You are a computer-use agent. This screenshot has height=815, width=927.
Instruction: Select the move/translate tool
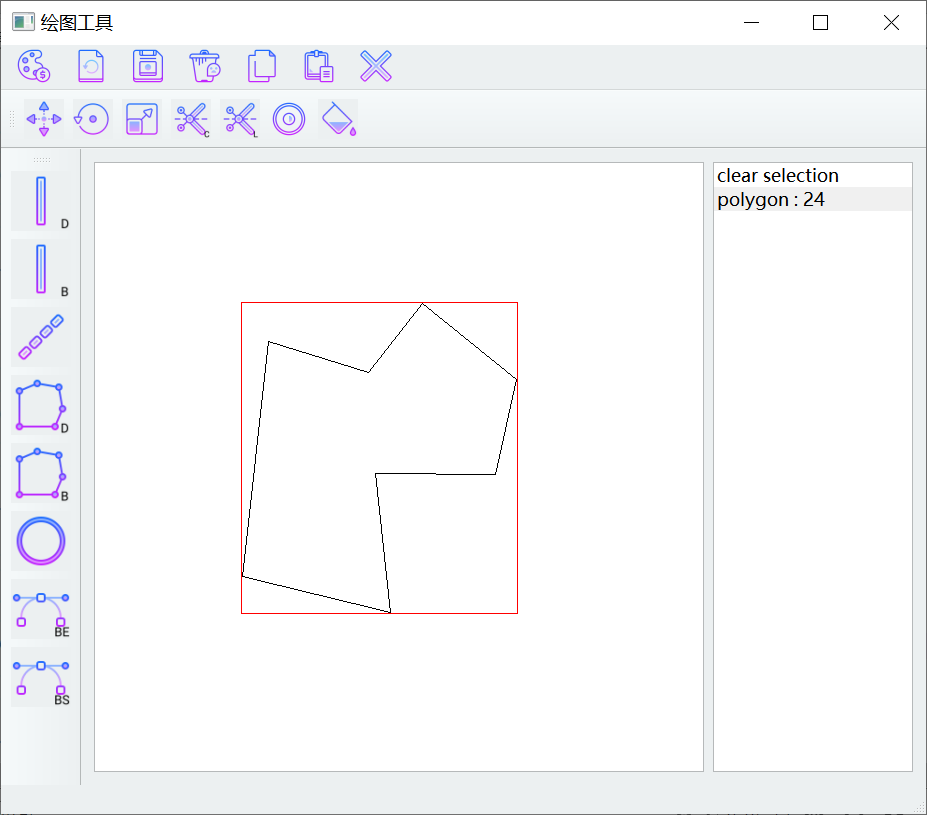44,119
